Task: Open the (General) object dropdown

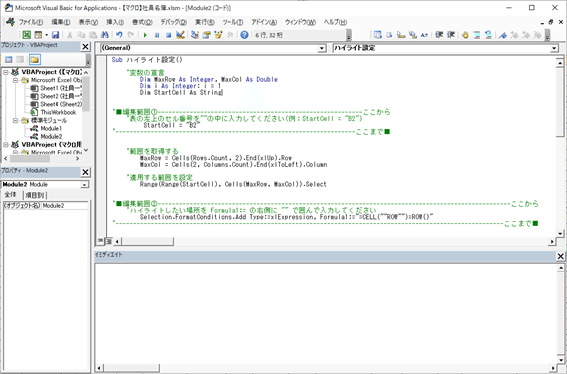Action: pos(322,48)
